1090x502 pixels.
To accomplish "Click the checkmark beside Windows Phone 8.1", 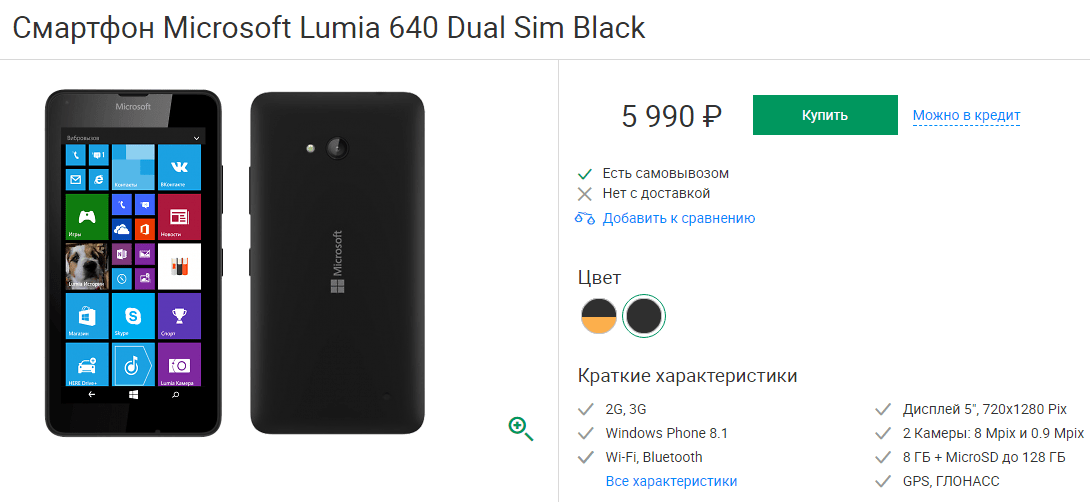I will pos(585,433).
